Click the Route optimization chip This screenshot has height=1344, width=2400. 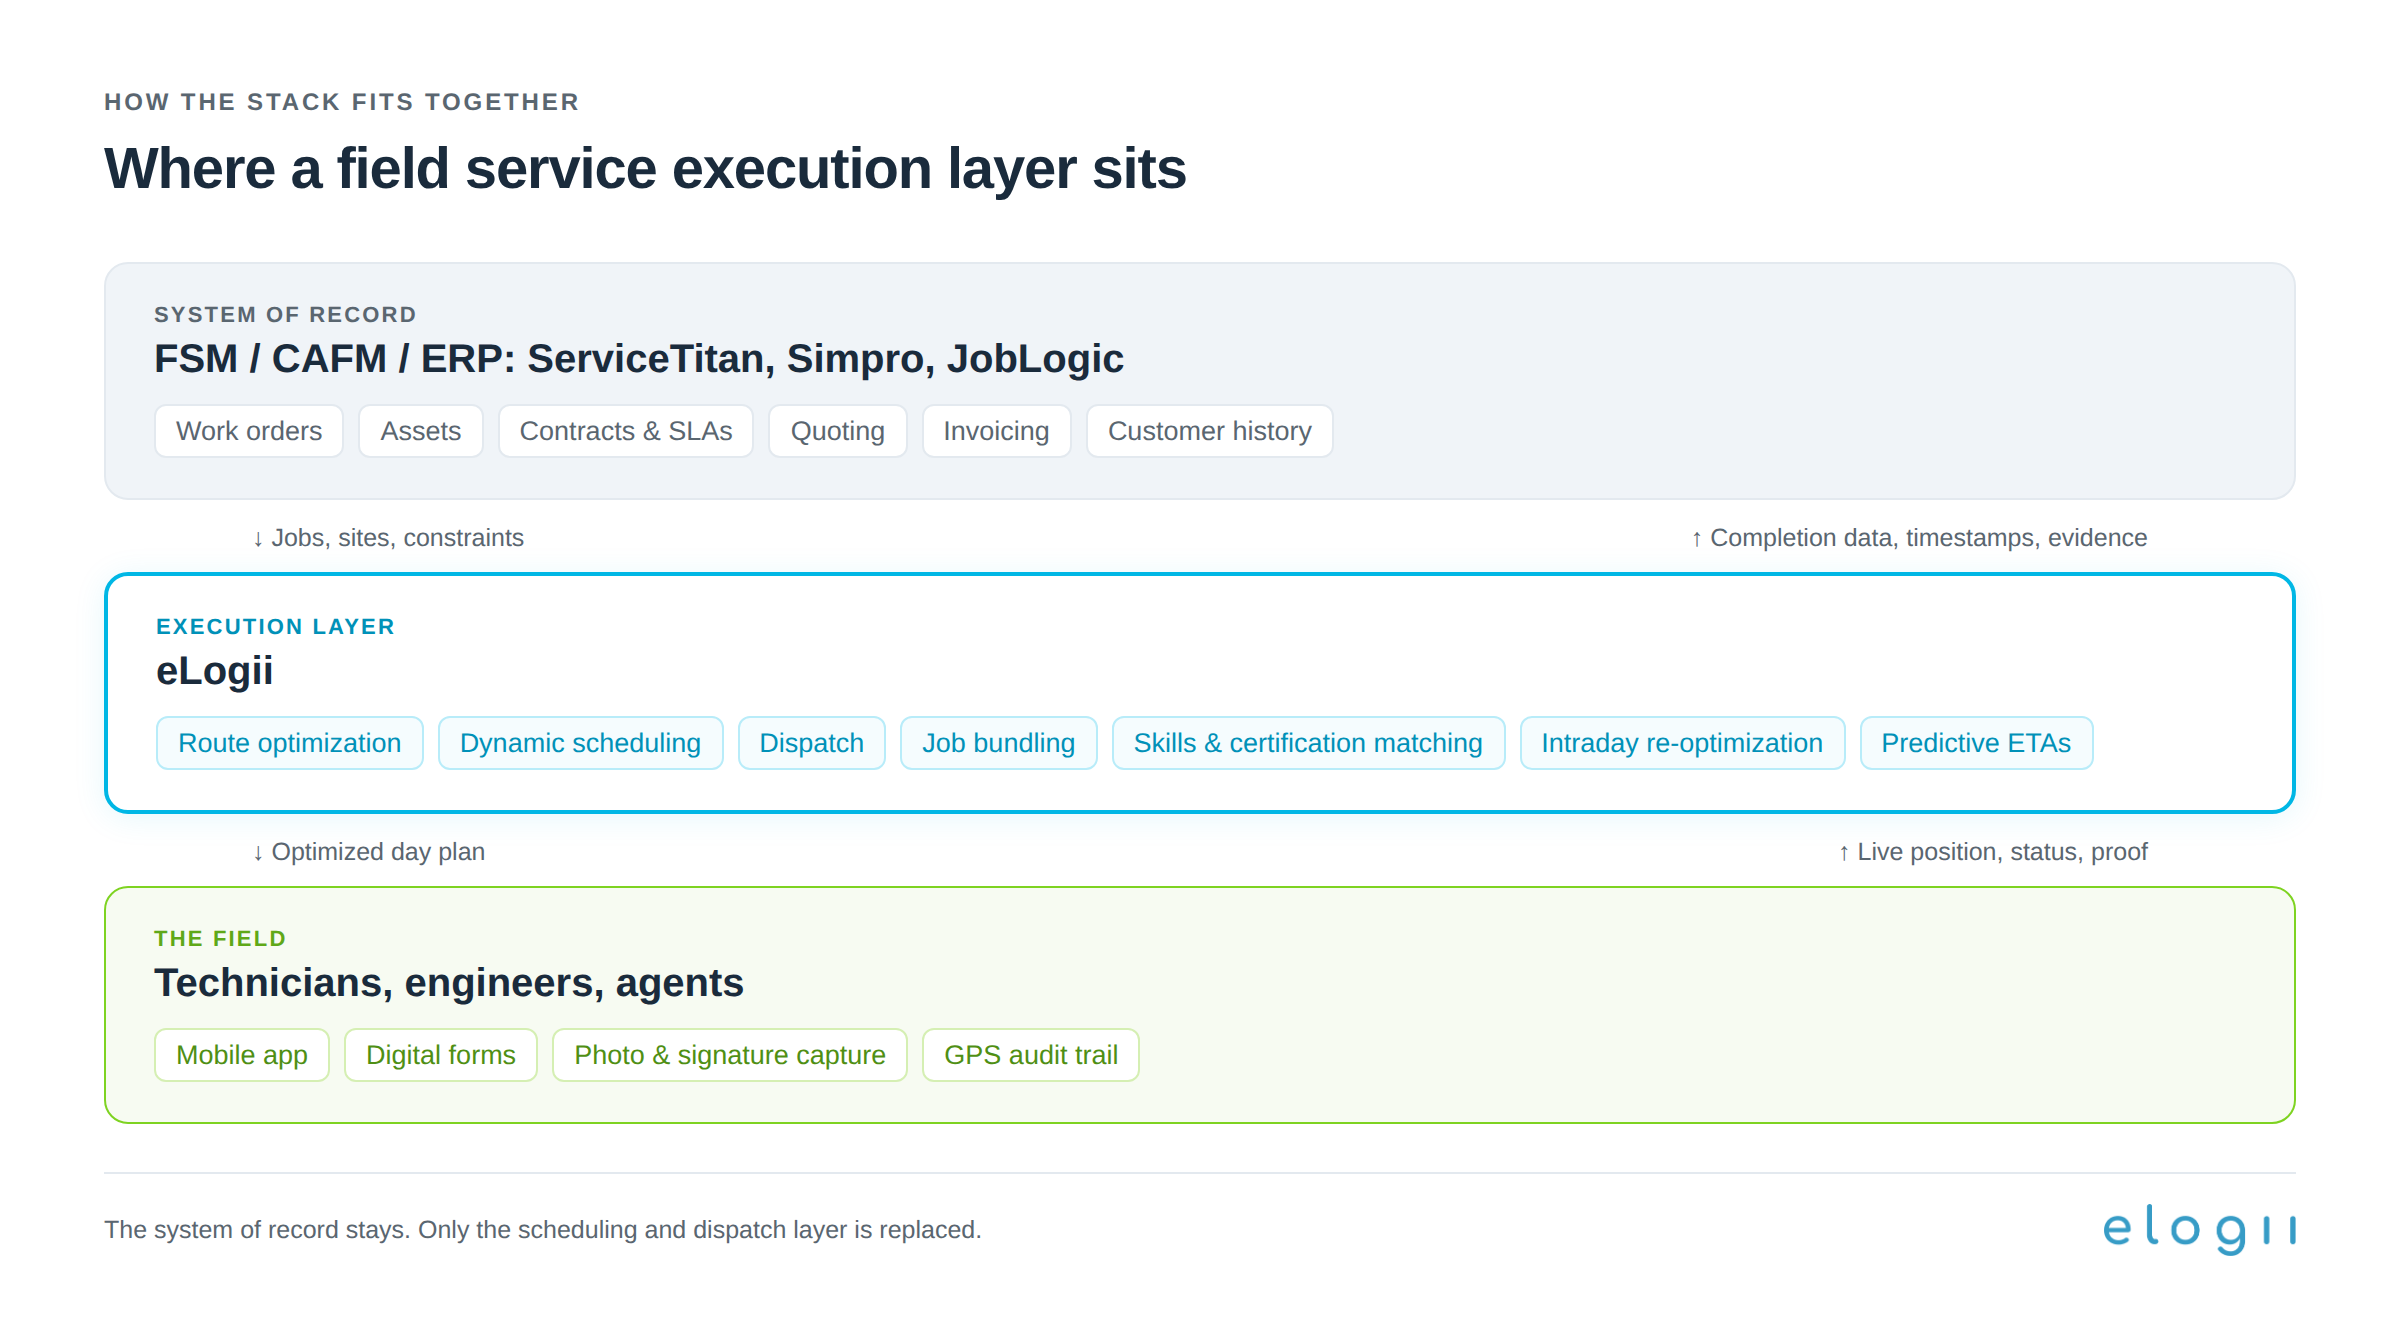click(x=290, y=743)
